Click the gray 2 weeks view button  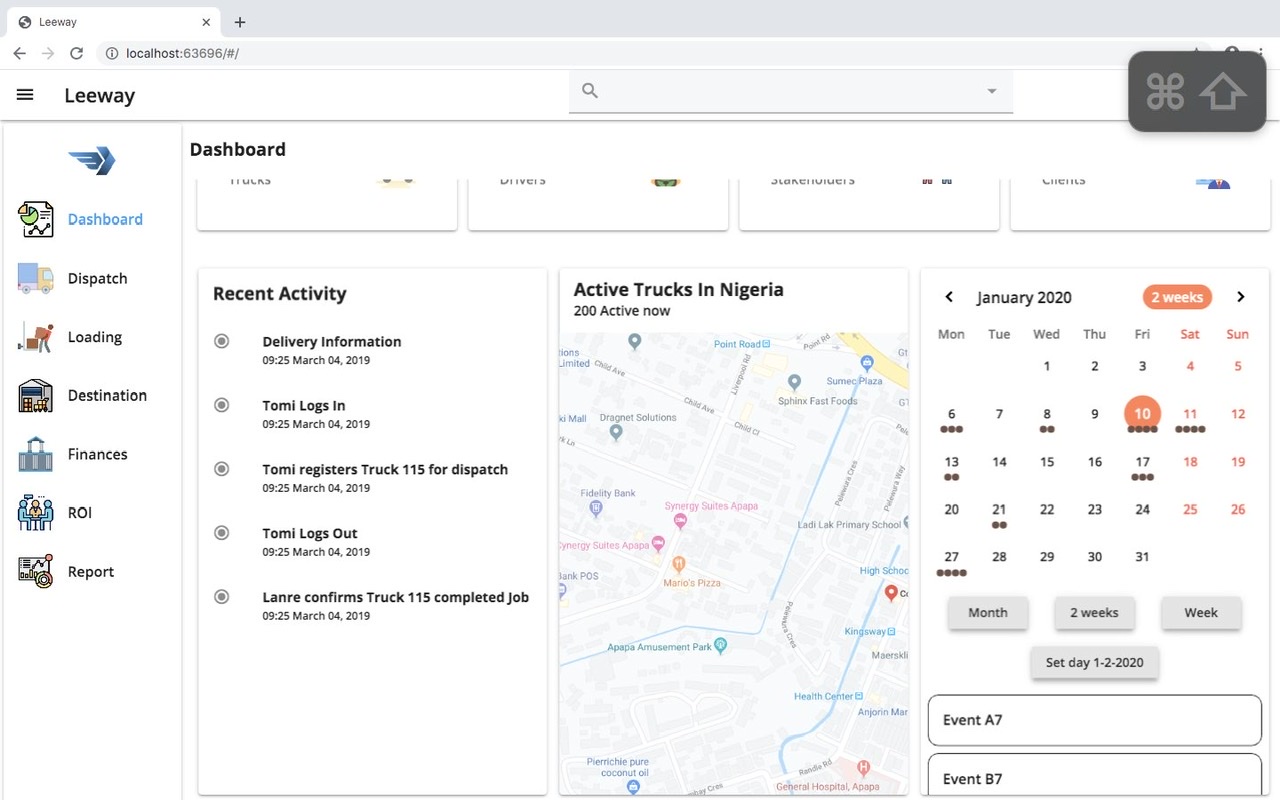coord(1094,612)
